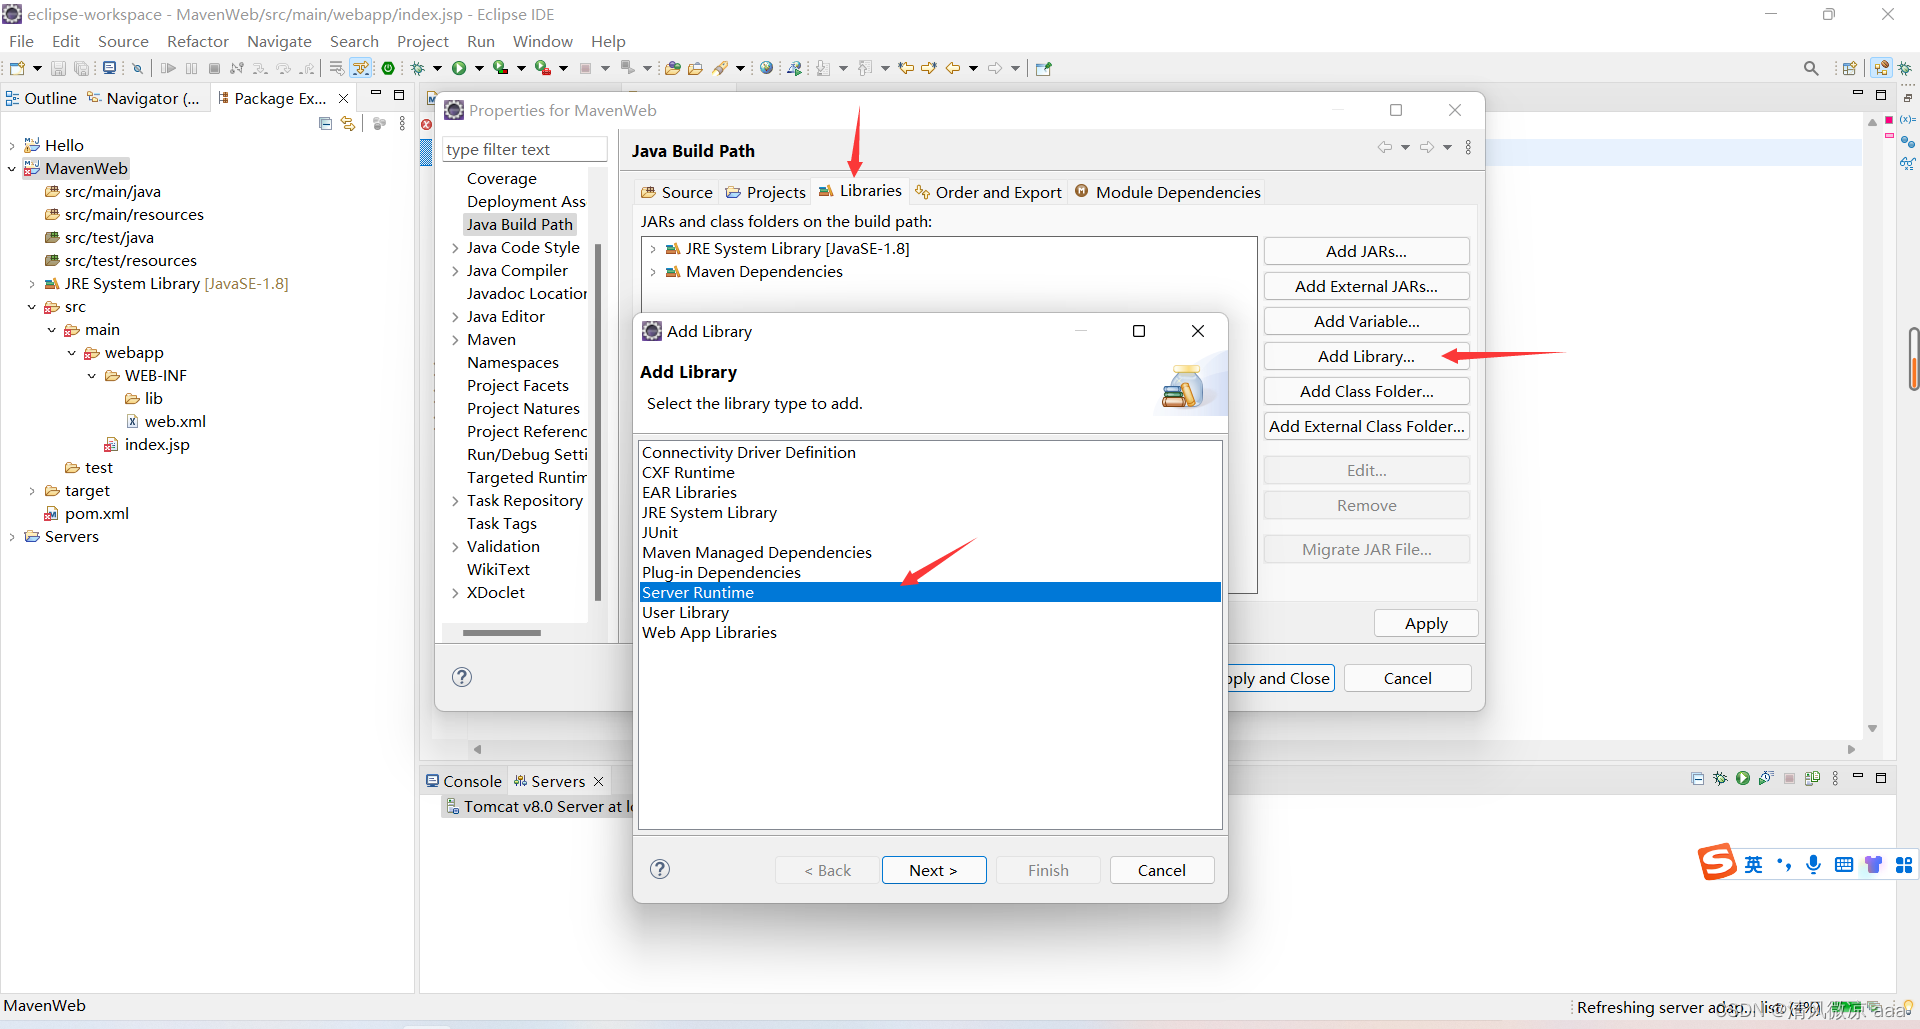The image size is (1920, 1029).
Task: Collapse the WEB-INF folder
Action: pyautogui.click(x=92, y=375)
